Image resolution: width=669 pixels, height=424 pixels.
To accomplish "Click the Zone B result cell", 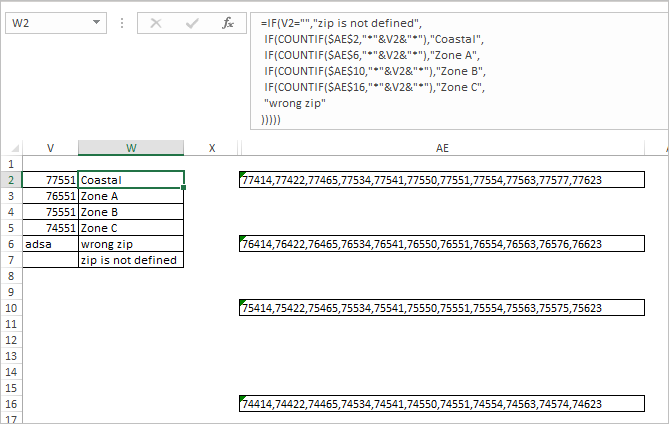I will (x=131, y=212).
